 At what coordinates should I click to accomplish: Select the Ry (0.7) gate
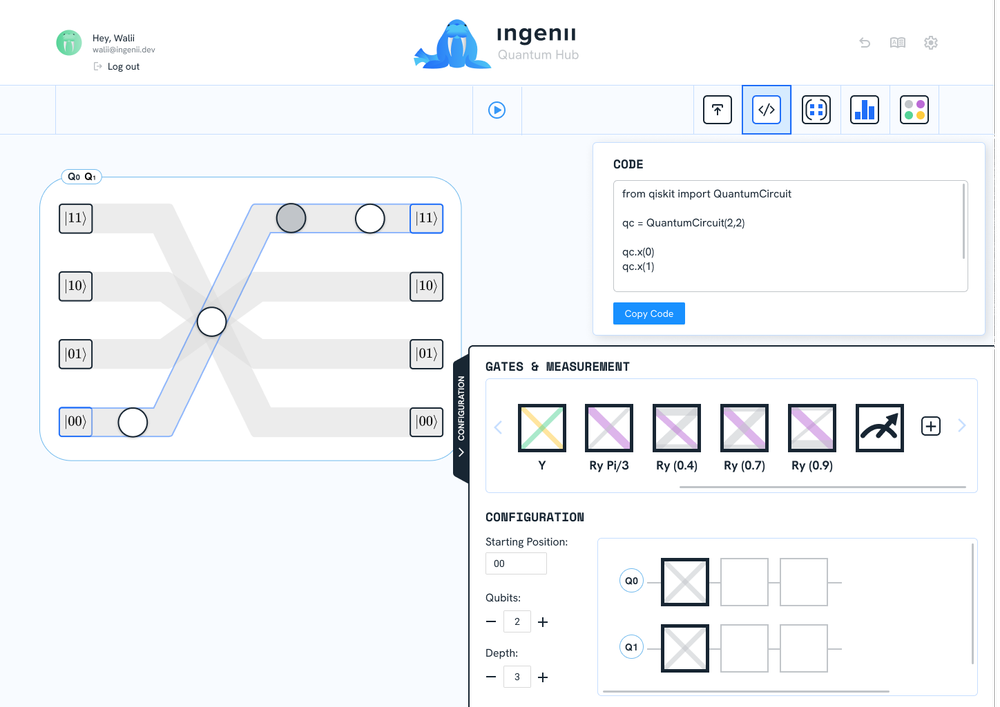pos(744,427)
